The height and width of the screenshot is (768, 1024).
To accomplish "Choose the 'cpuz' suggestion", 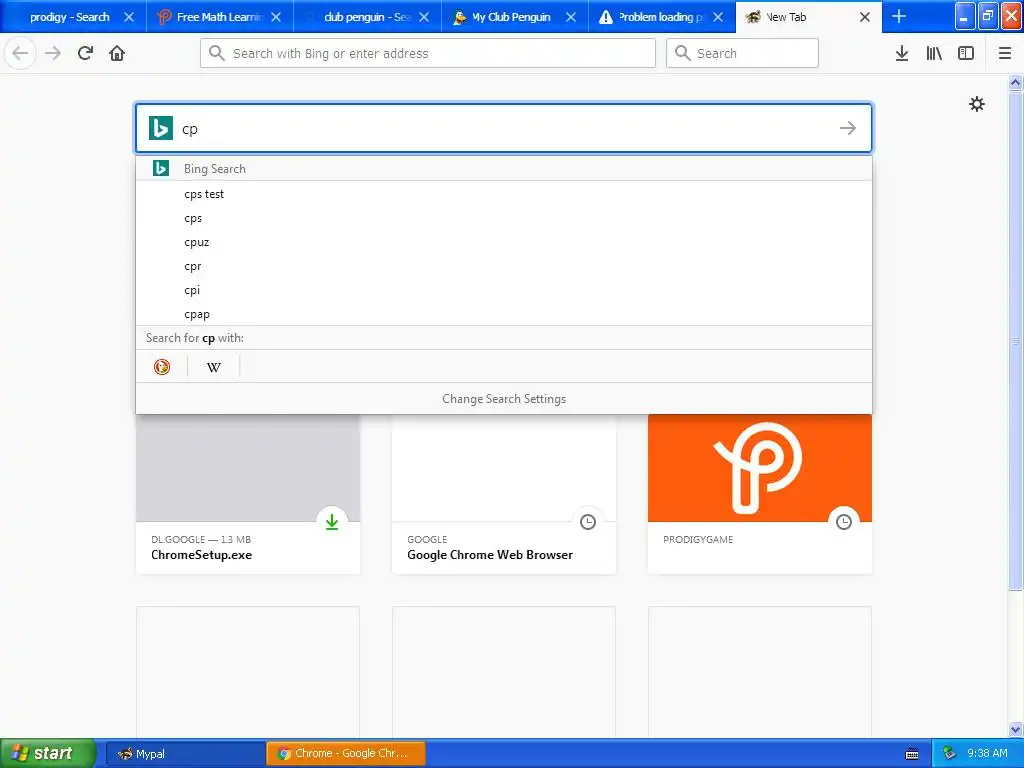I will pyautogui.click(x=504, y=242).
